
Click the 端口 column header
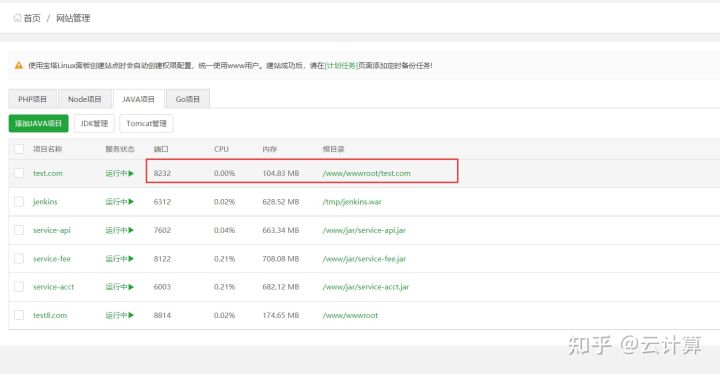coord(161,149)
